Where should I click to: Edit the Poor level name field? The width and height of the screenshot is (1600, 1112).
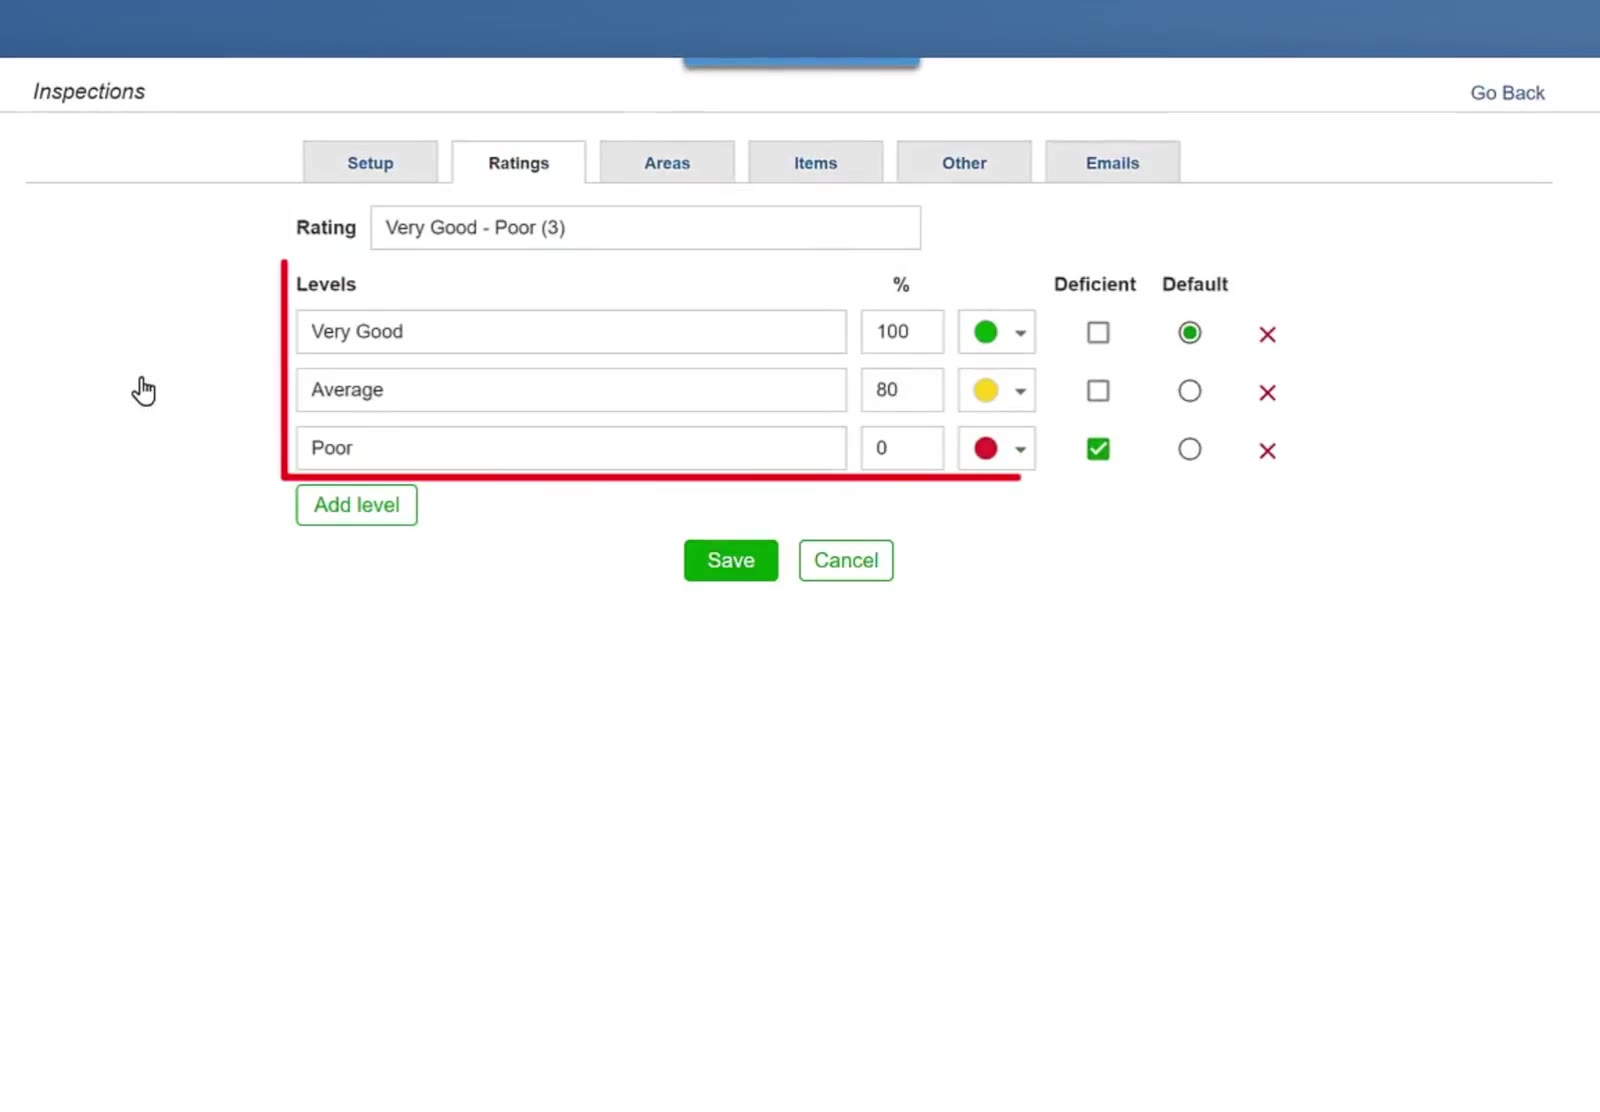tap(571, 448)
